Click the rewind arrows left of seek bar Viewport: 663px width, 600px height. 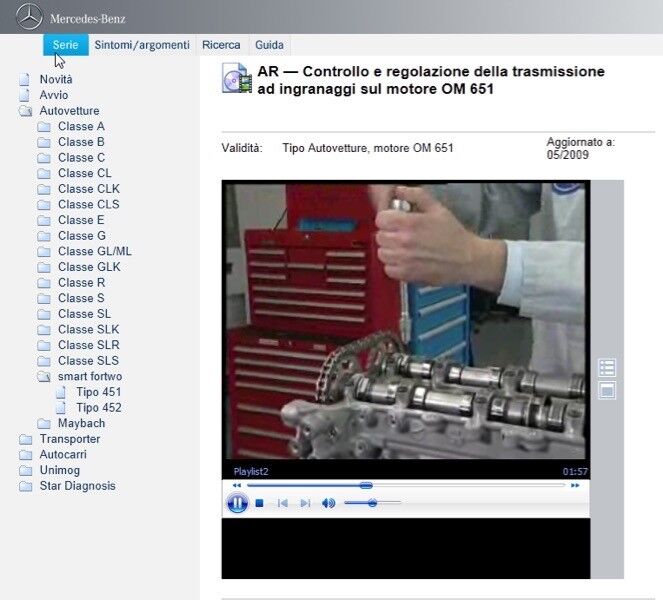237,485
